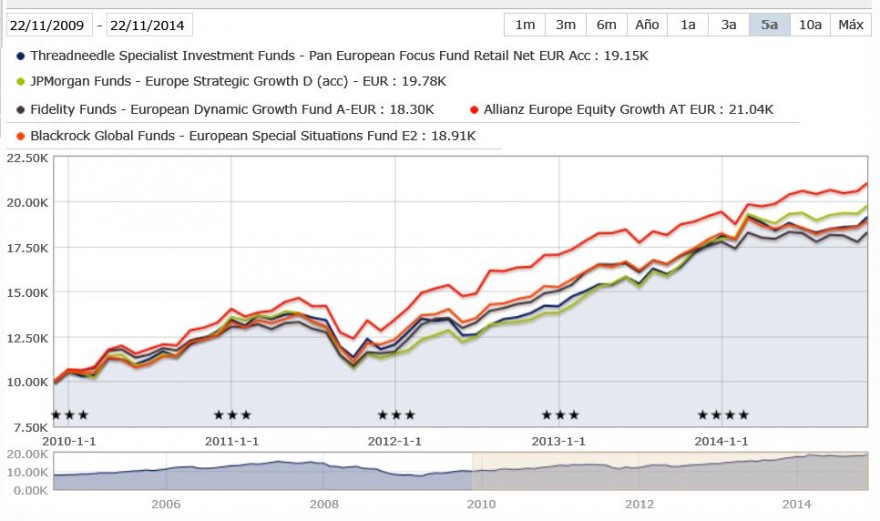This screenshot has width=880, height=521.
Task: Select the 1m time range
Action: coord(525,25)
